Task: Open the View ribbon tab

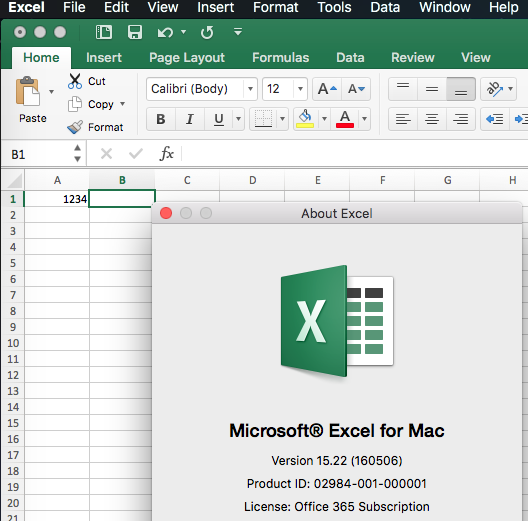Action: point(475,58)
